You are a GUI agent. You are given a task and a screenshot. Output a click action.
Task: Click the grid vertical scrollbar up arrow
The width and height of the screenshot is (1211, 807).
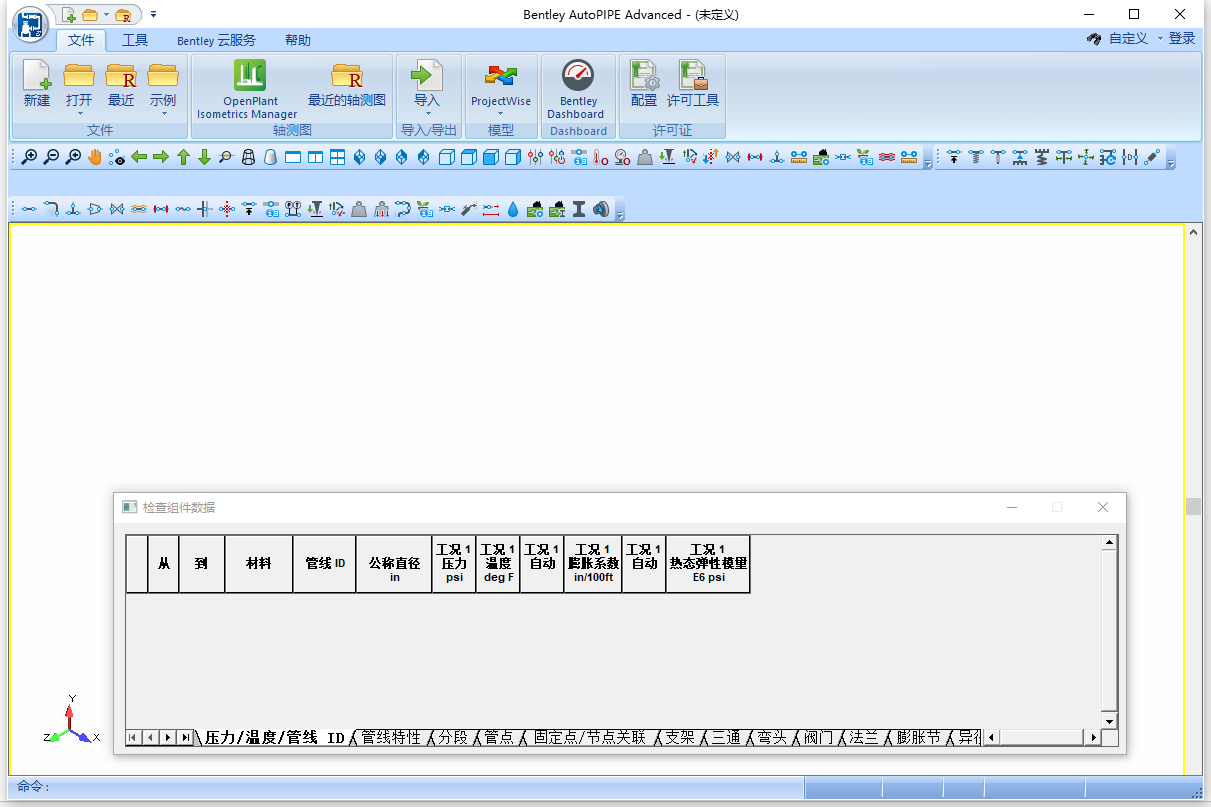(x=1109, y=543)
